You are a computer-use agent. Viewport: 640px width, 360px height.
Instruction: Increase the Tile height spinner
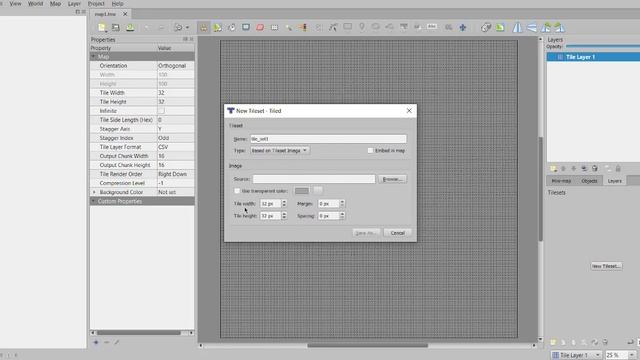pyautogui.click(x=284, y=213)
